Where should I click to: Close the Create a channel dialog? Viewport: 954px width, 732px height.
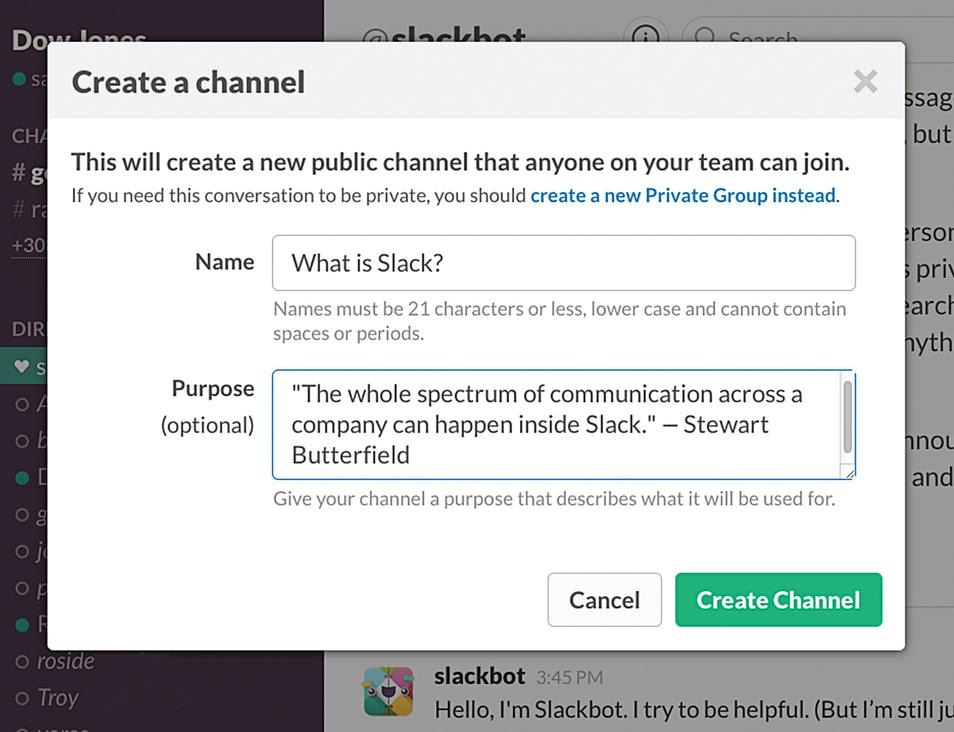(x=865, y=81)
